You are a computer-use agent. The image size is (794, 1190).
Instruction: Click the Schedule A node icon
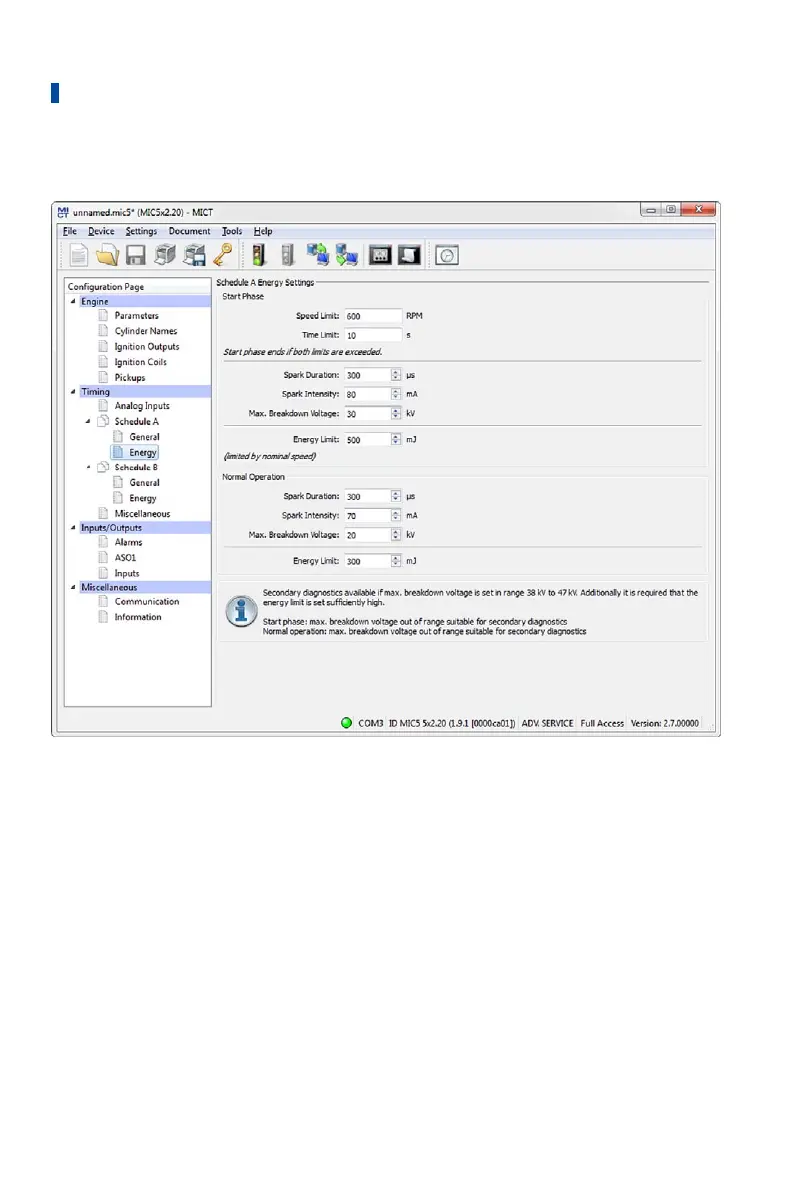pos(103,421)
